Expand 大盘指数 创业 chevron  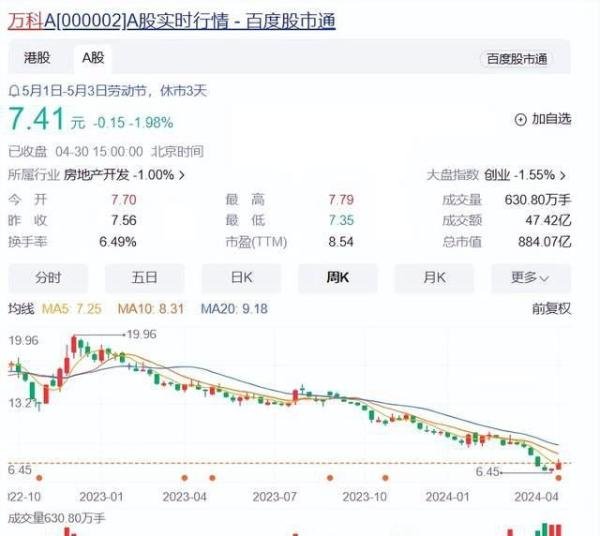[563, 176]
